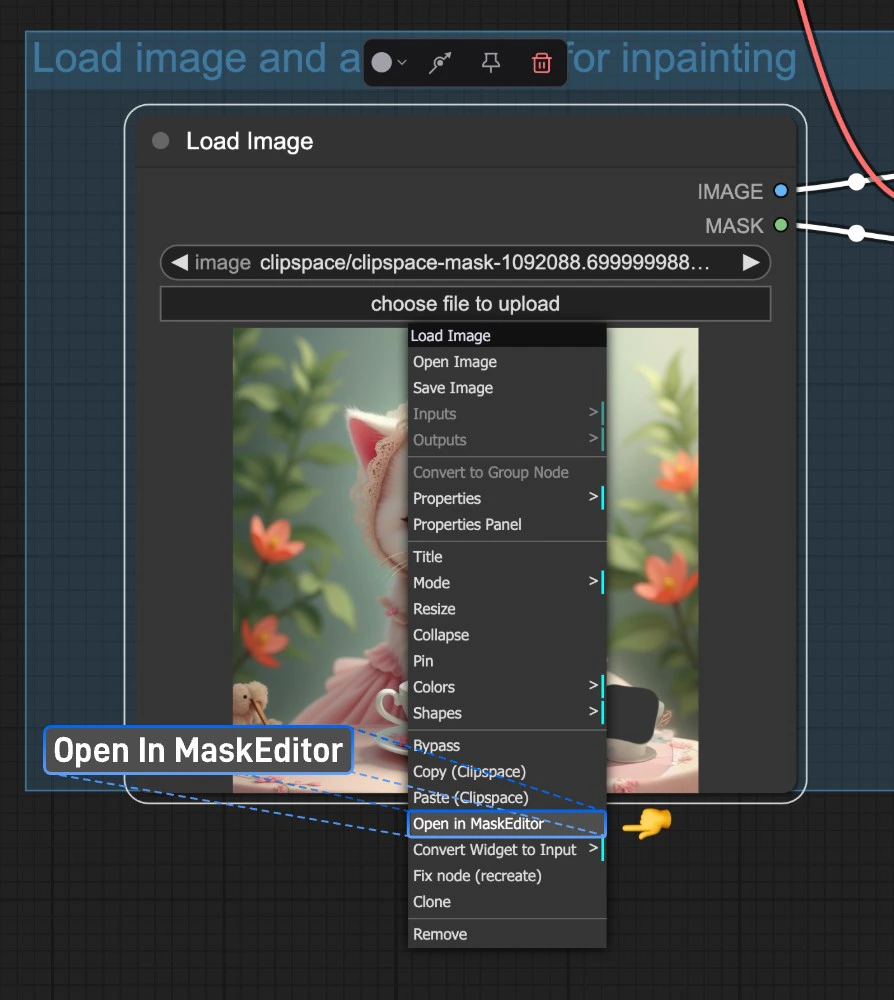
Task: Click the Load Image node title
Action: (249, 141)
